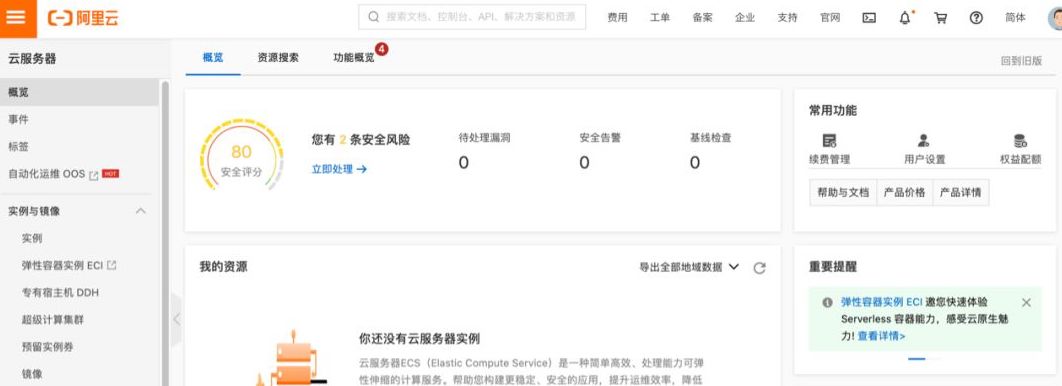The width and height of the screenshot is (1062, 386).
Task: Open the 费用 top menu
Action: pos(617,18)
